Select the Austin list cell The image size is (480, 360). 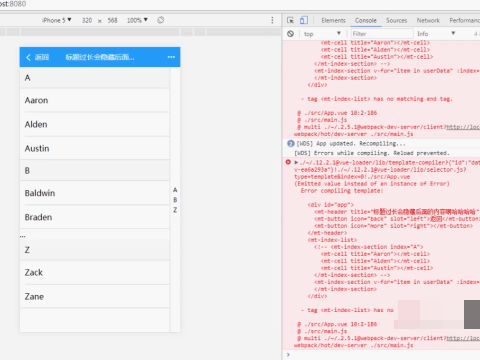pyautogui.click(x=95, y=148)
